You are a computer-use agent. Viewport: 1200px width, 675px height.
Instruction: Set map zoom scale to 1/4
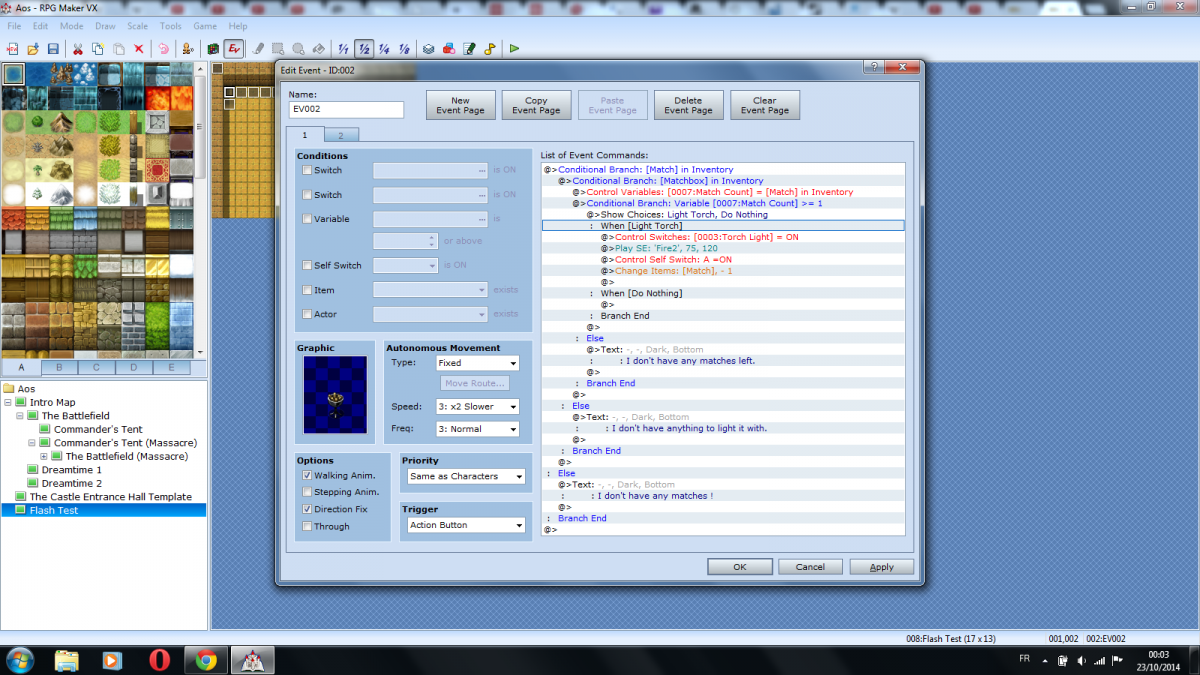[384, 48]
